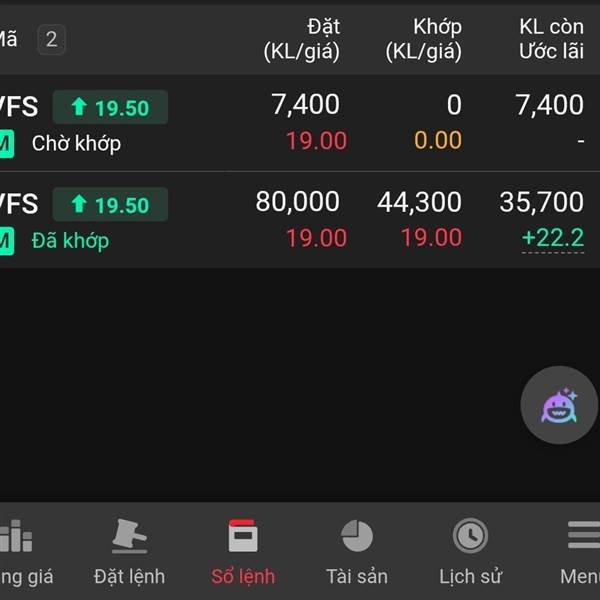Open the Đặt lệnh gavel icon
This screenshot has height=600, width=600.
(129, 536)
